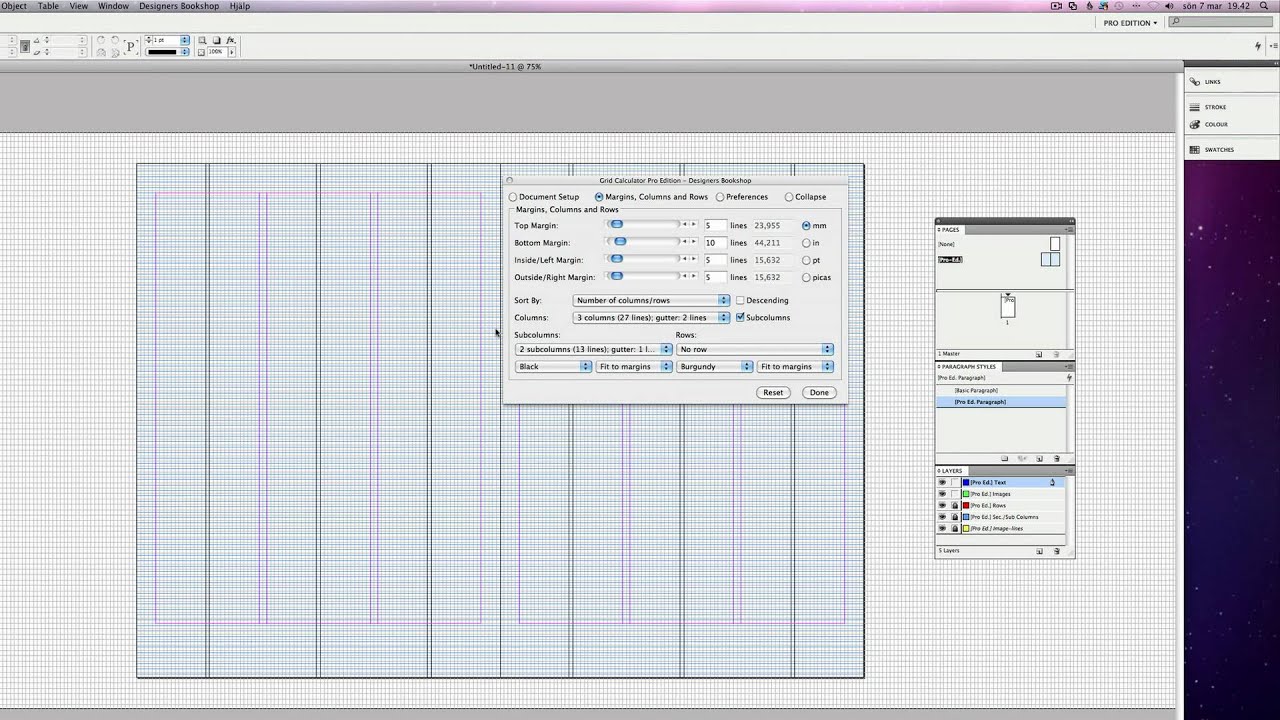Create new paragraph style icon
The width and height of the screenshot is (1280, 720).
point(1040,459)
